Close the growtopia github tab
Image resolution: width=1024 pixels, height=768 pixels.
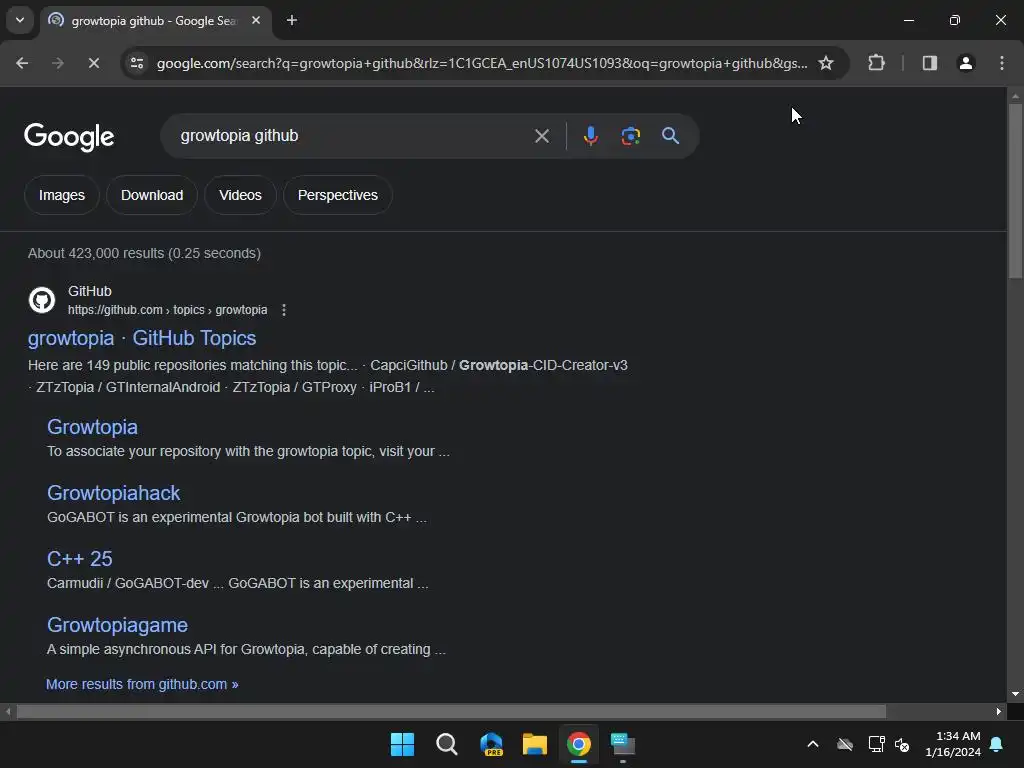[256, 20]
